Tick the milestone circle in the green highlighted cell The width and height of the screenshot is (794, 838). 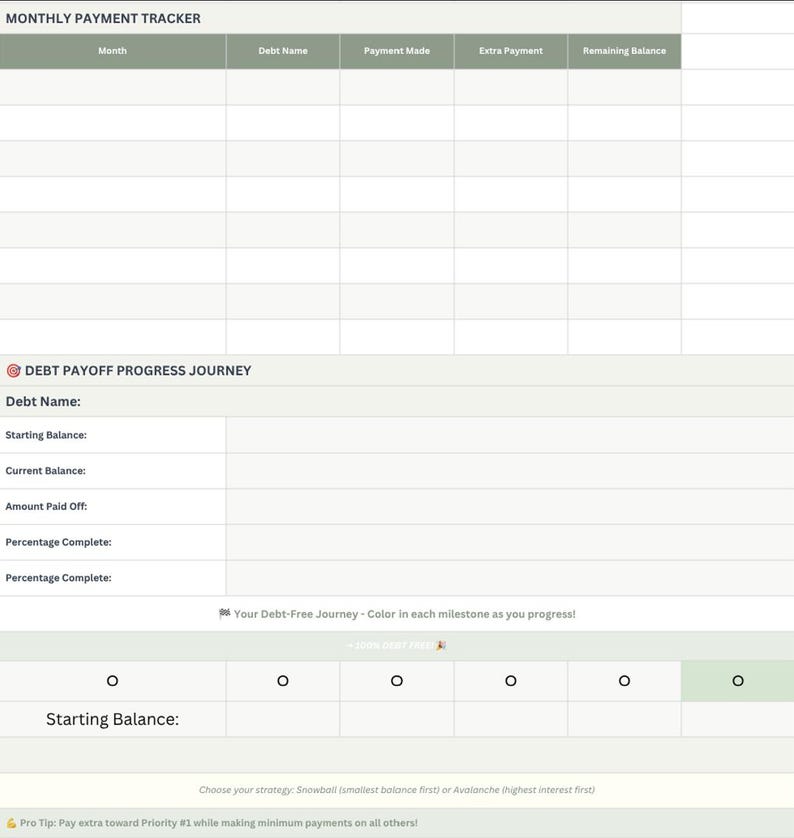pyautogui.click(x=738, y=680)
